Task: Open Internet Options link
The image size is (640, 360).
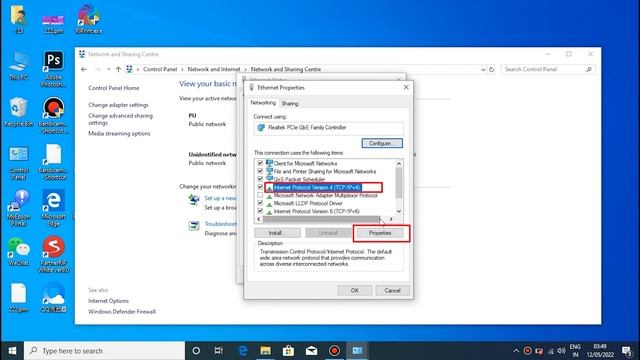Action: [x=109, y=301]
